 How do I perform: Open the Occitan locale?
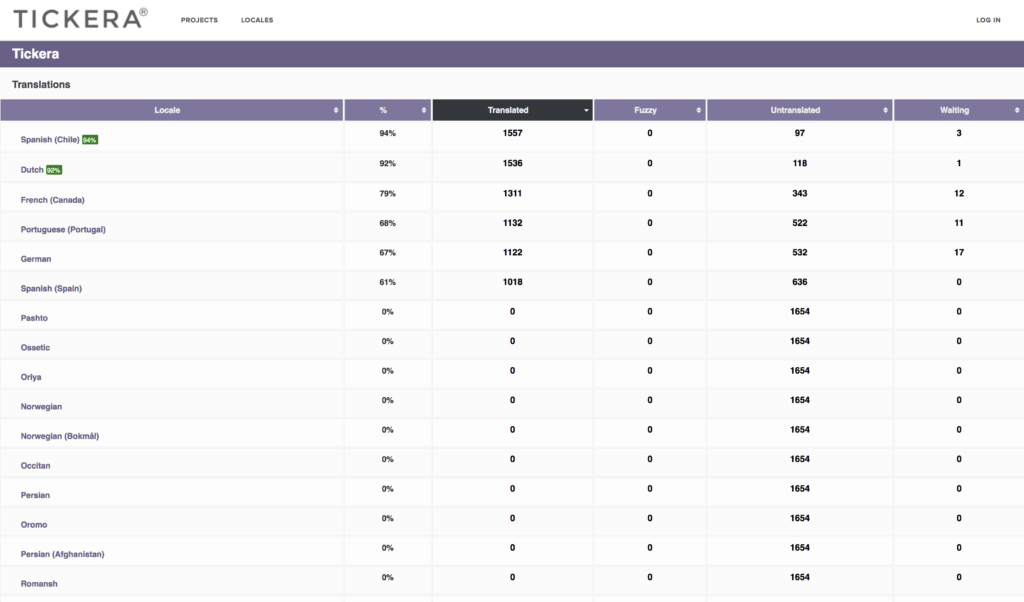click(35, 466)
